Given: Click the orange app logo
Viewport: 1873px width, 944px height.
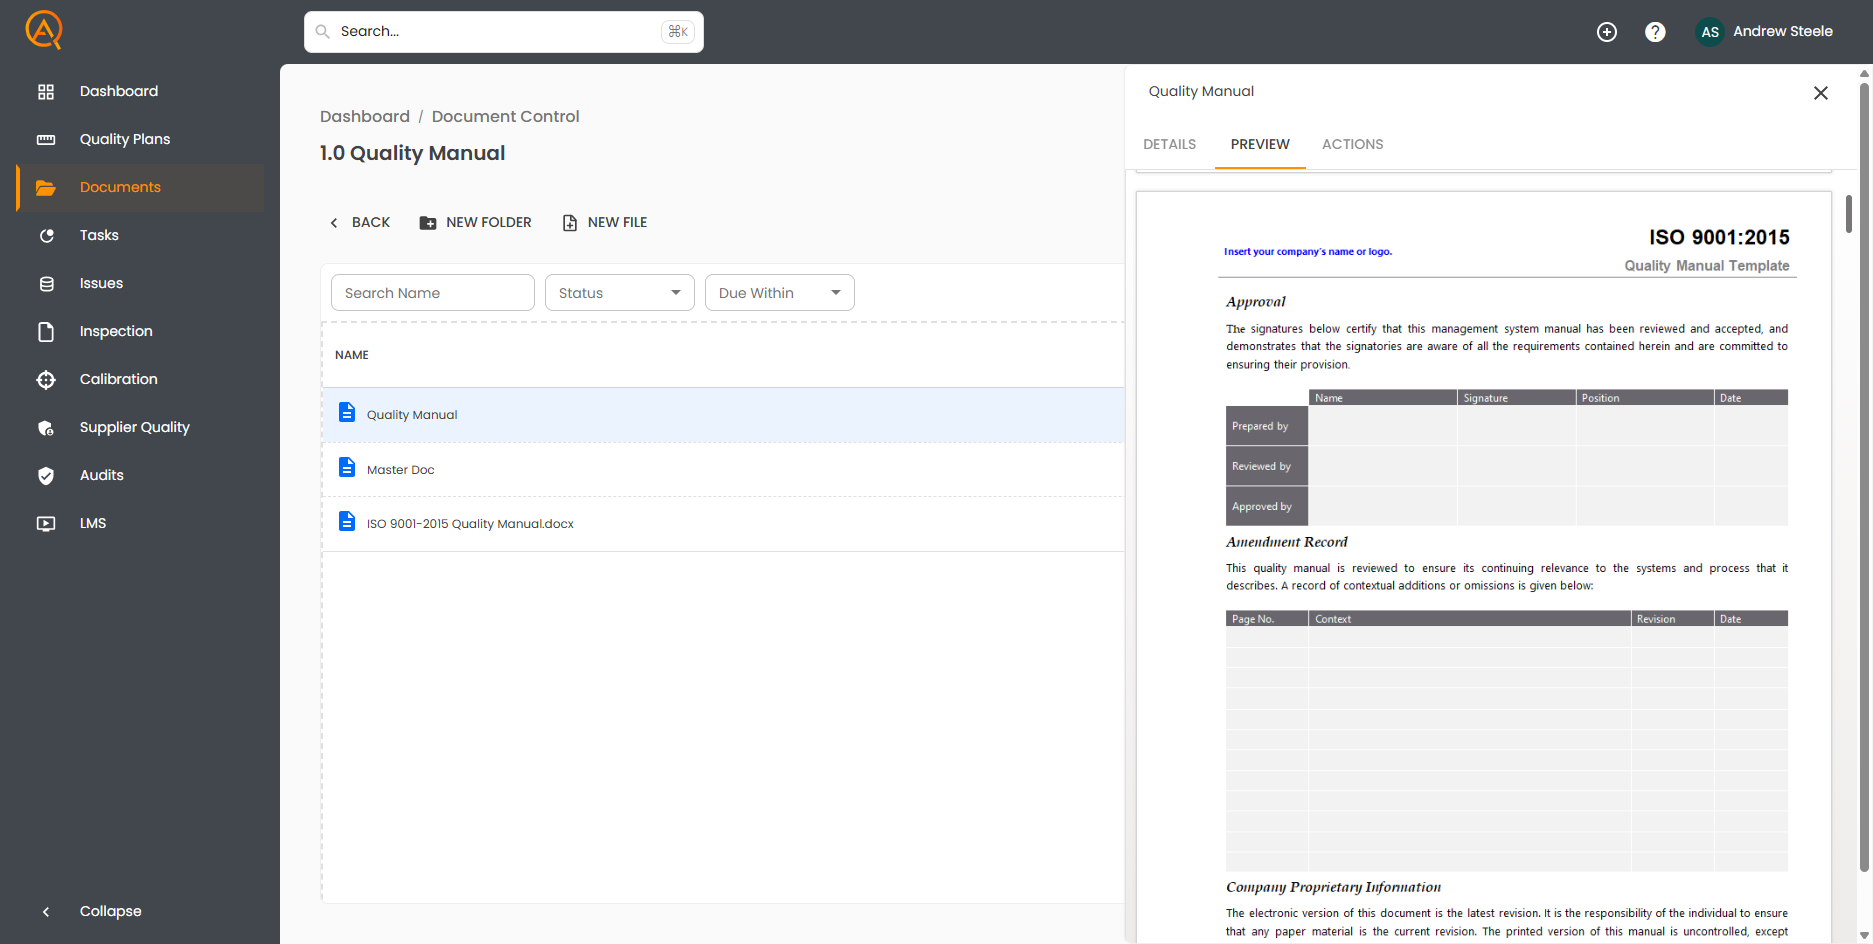Looking at the screenshot, I should click(44, 30).
